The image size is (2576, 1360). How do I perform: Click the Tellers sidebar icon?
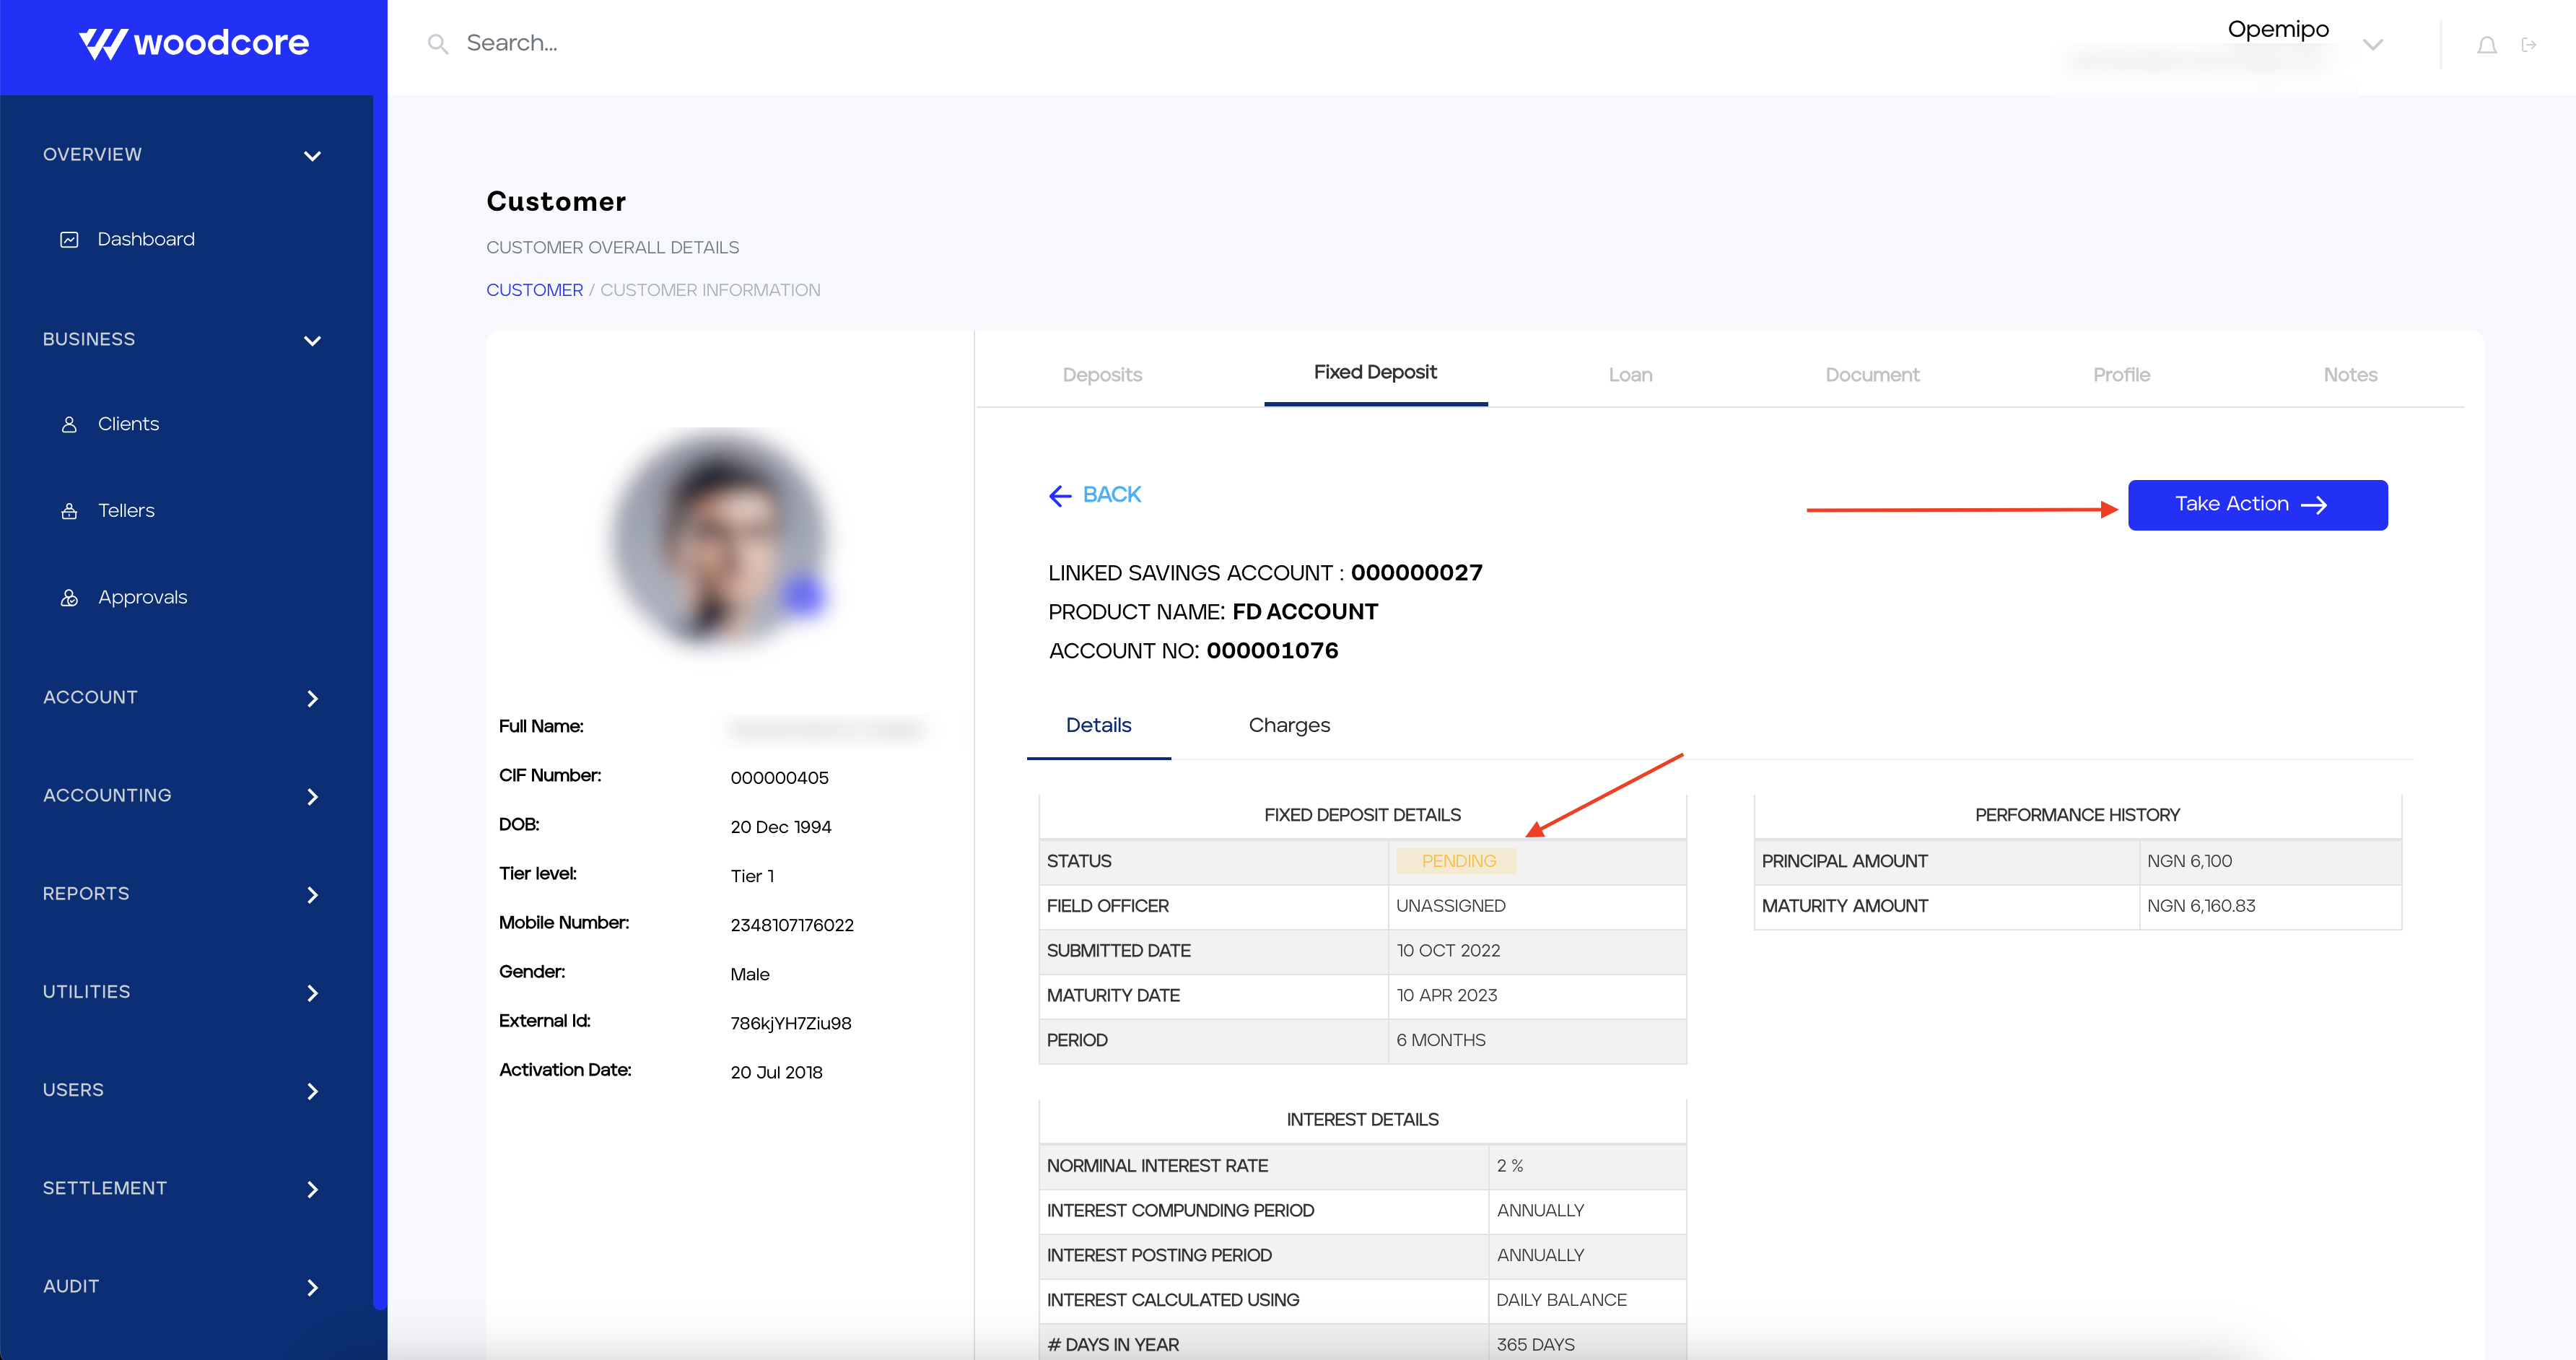coord(69,511)
